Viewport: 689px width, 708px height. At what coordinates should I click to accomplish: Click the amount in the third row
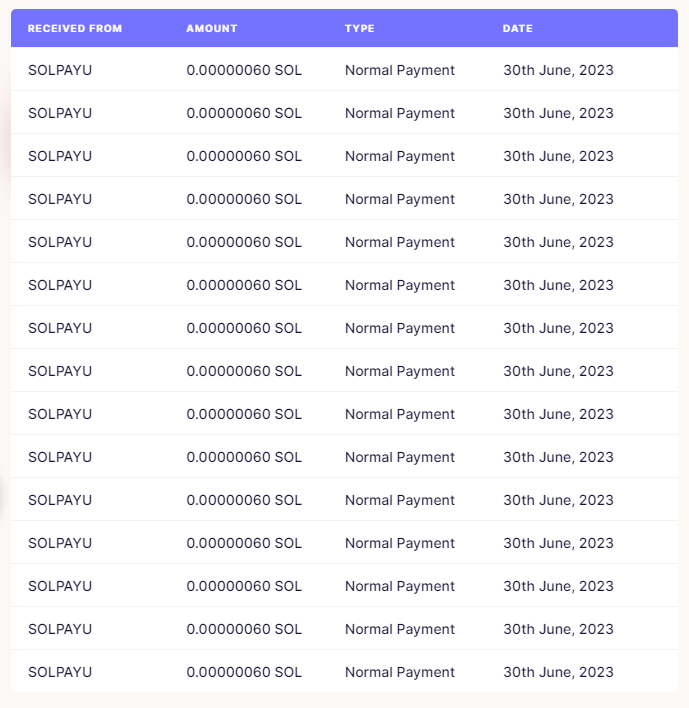[244, 156]
